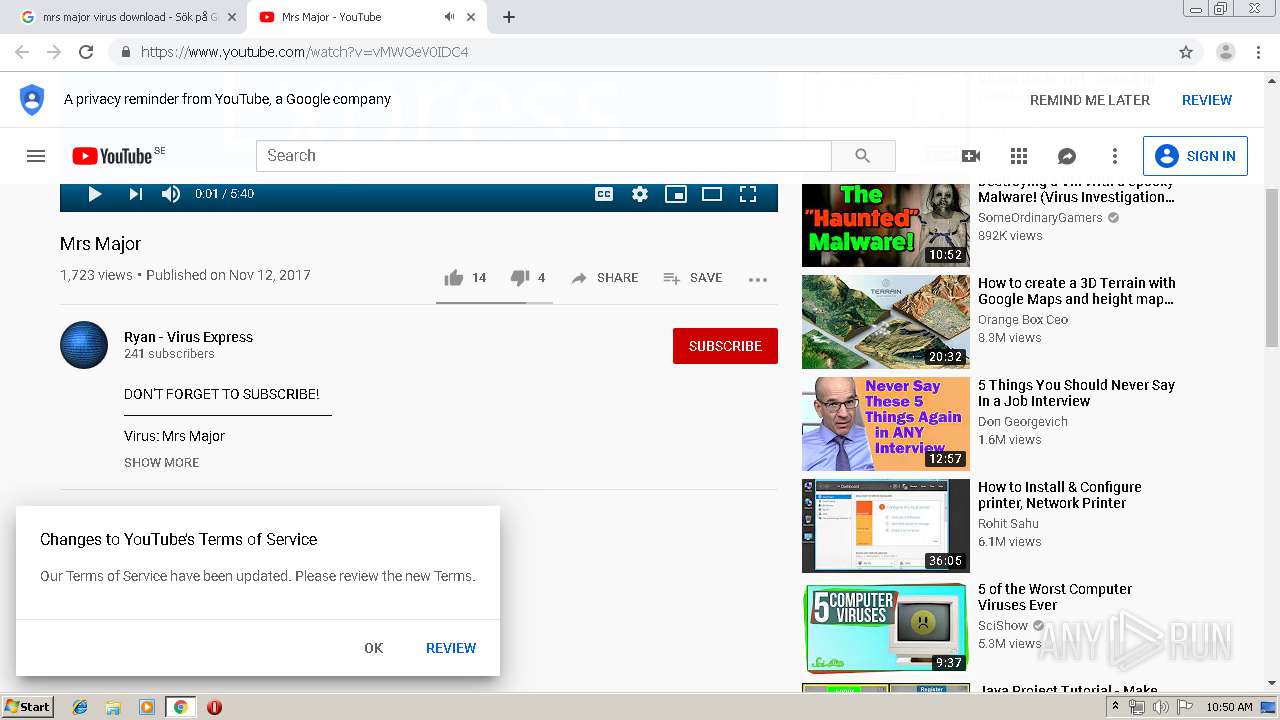Open the messages share icon
The width and height of the screenshot is (1280, 720).
coord(1067,156)
